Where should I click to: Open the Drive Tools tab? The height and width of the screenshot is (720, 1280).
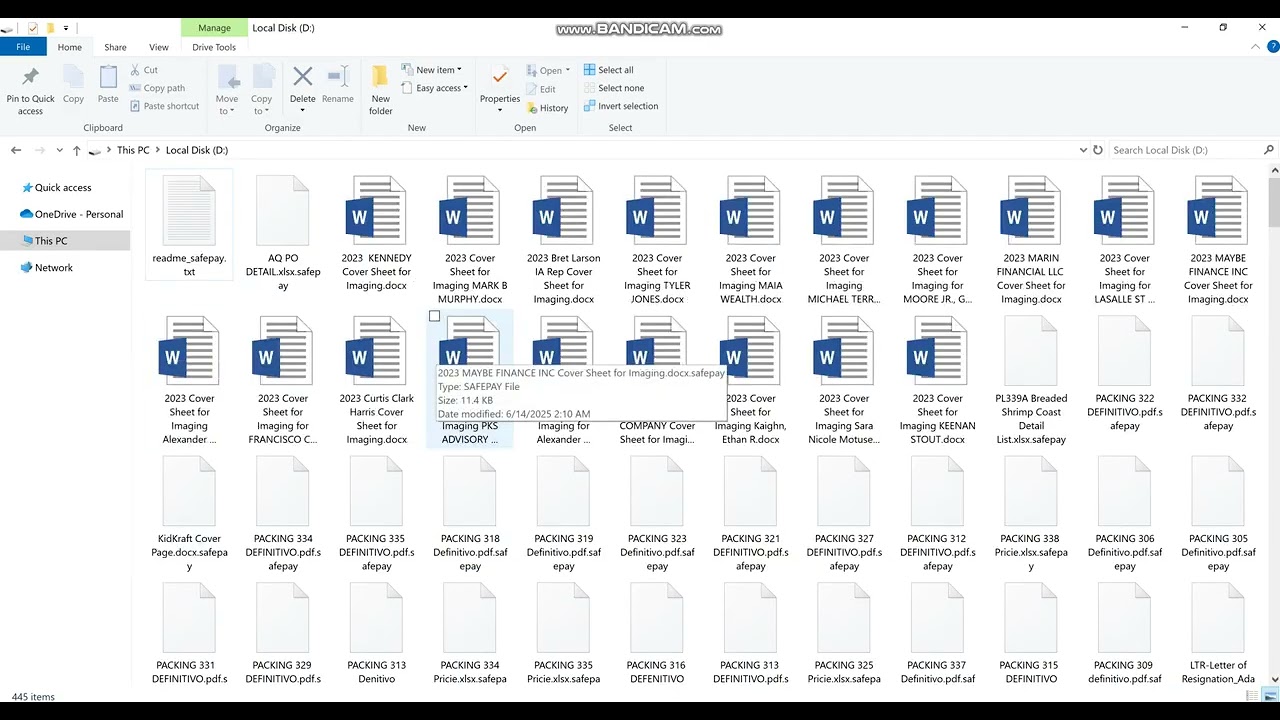pos(214,47)
